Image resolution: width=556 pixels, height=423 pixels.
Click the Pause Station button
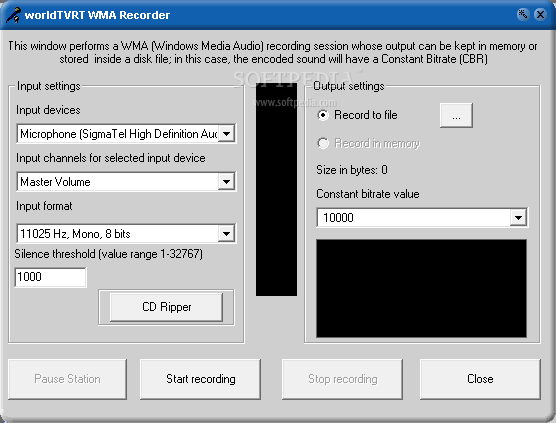[67, 379]
